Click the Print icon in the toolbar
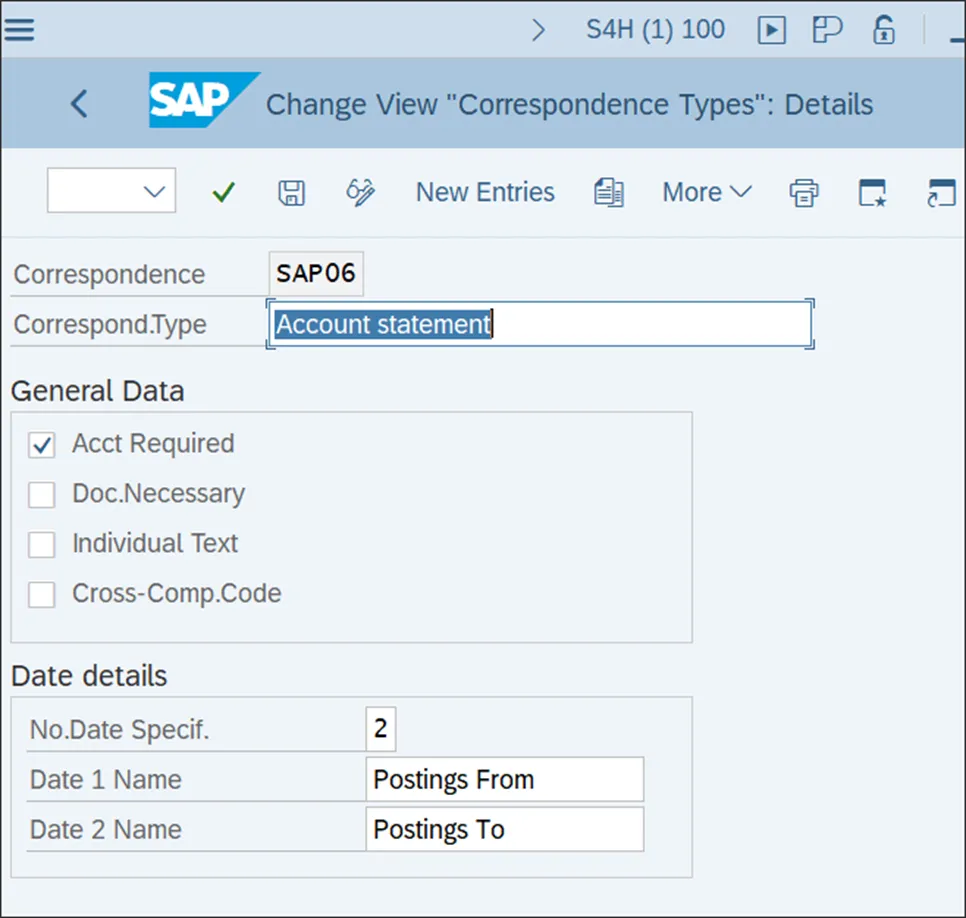The height and width of the screenshot is (918, 966). click(x=804, y=192)
